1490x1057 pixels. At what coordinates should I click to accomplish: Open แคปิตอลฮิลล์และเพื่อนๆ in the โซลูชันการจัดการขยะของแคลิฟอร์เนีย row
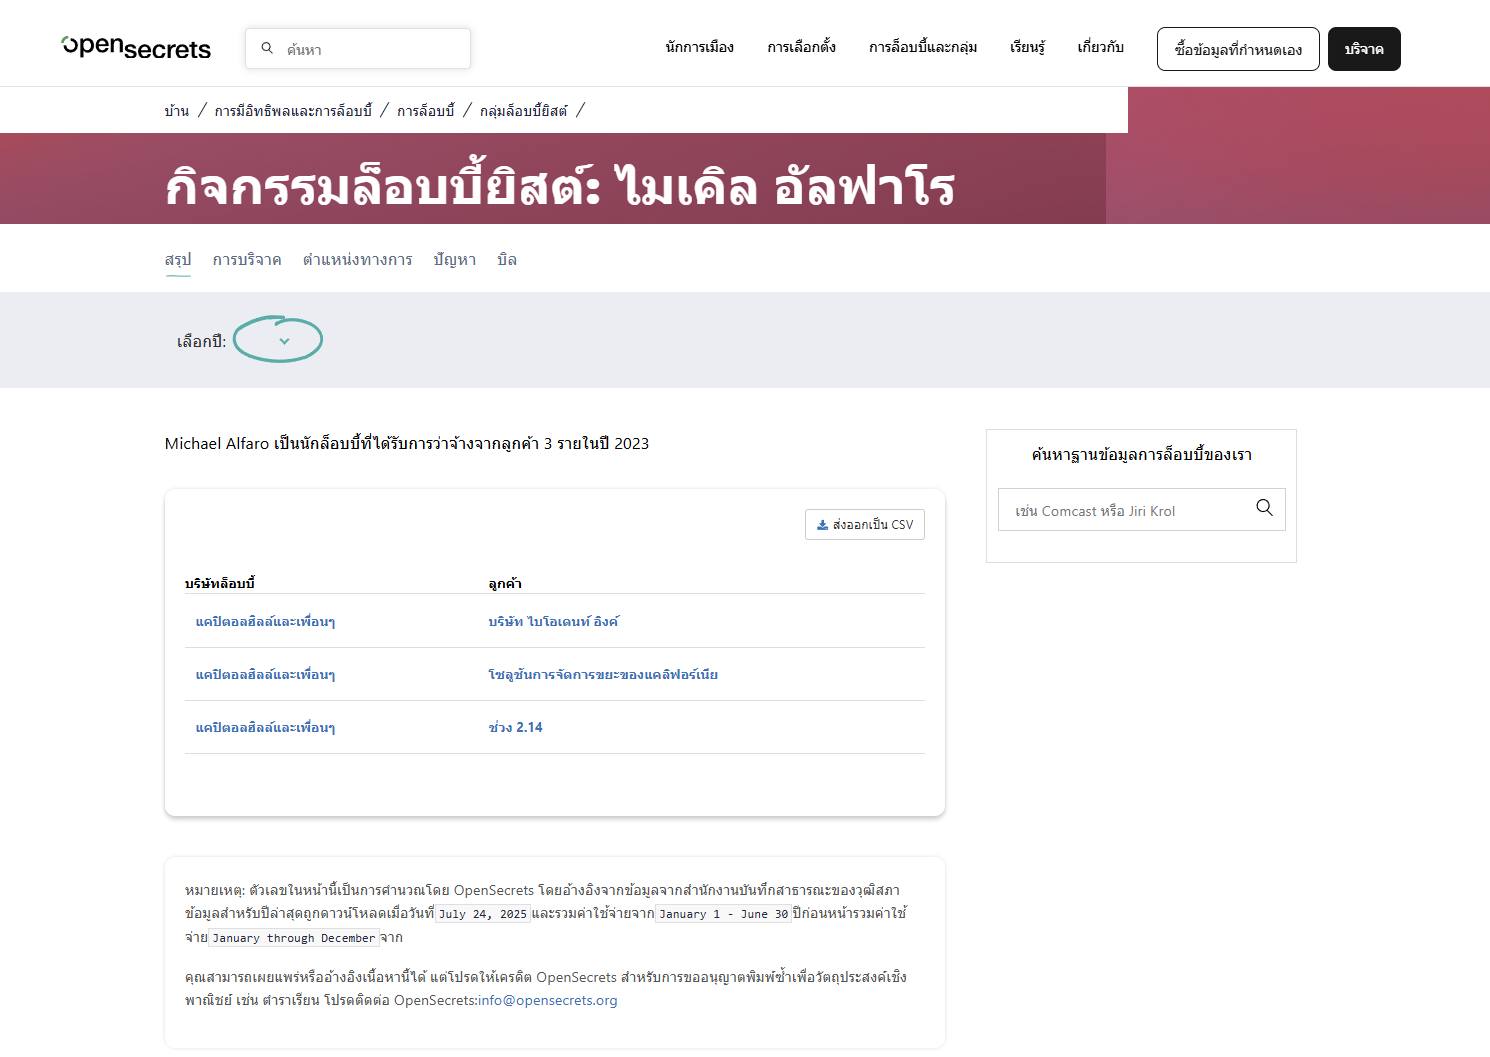pyautogui.click(x=265, y=675)
